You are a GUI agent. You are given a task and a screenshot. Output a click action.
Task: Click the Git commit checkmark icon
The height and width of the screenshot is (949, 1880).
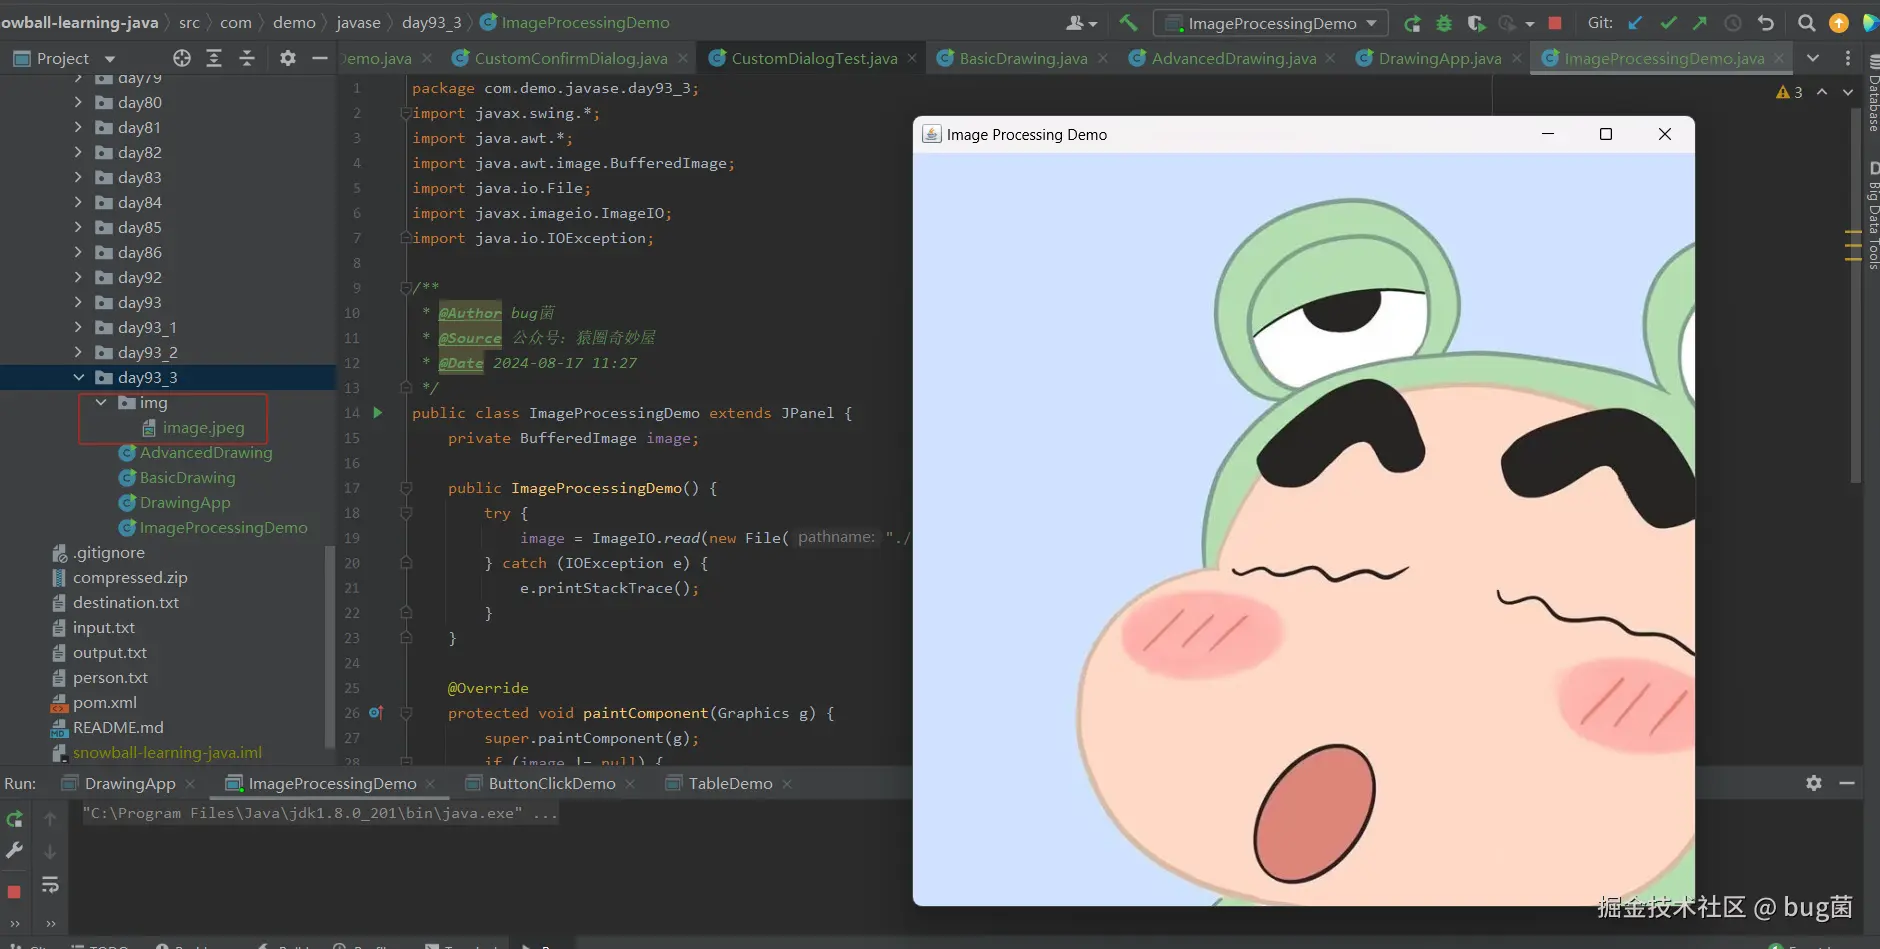1668,23
